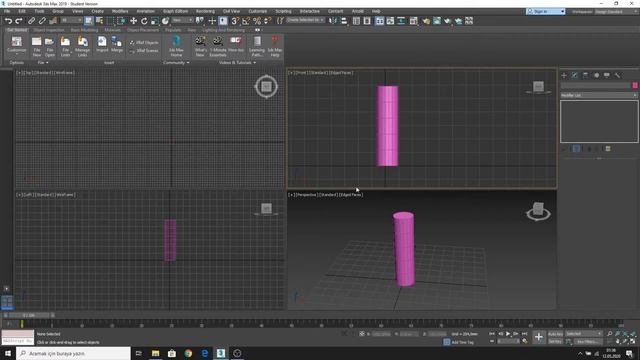Click the Align tool icon
This screenshot has width=640, height=360.
344,20
